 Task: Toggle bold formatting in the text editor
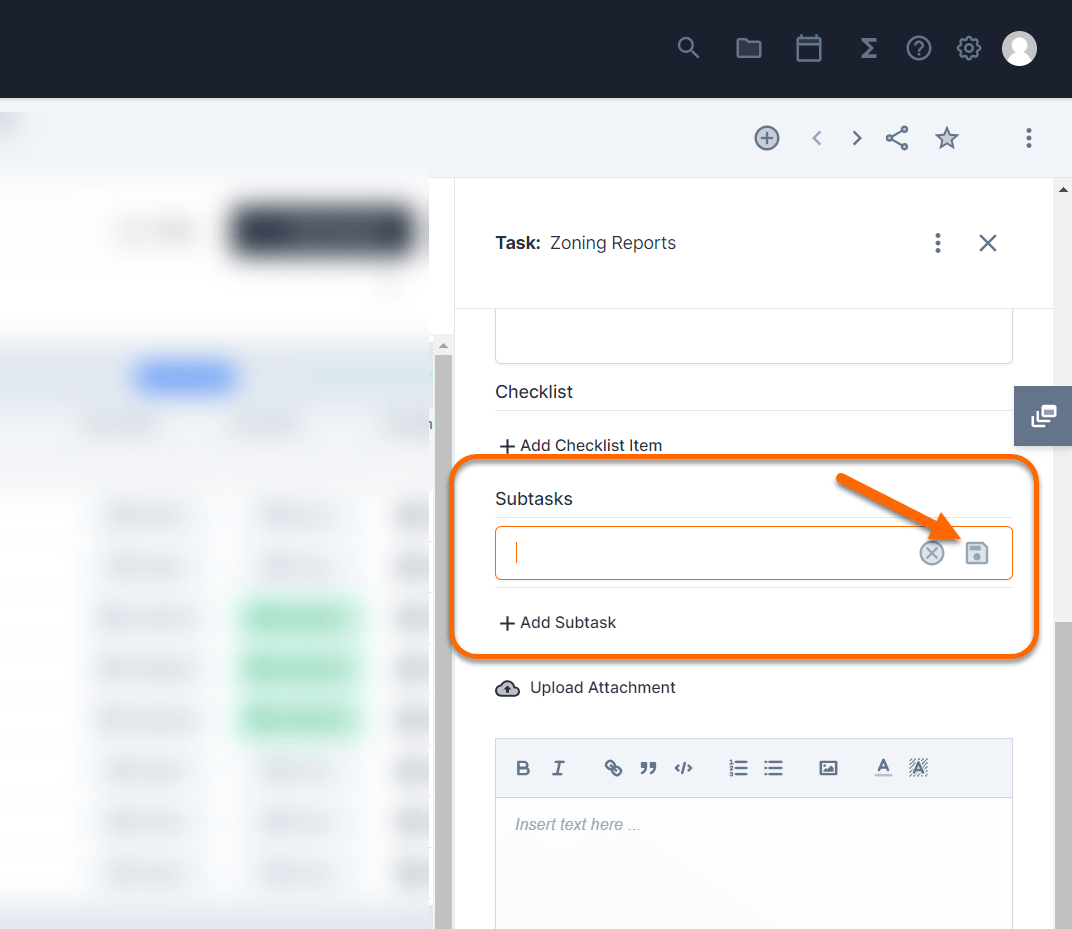click(523, 768)
